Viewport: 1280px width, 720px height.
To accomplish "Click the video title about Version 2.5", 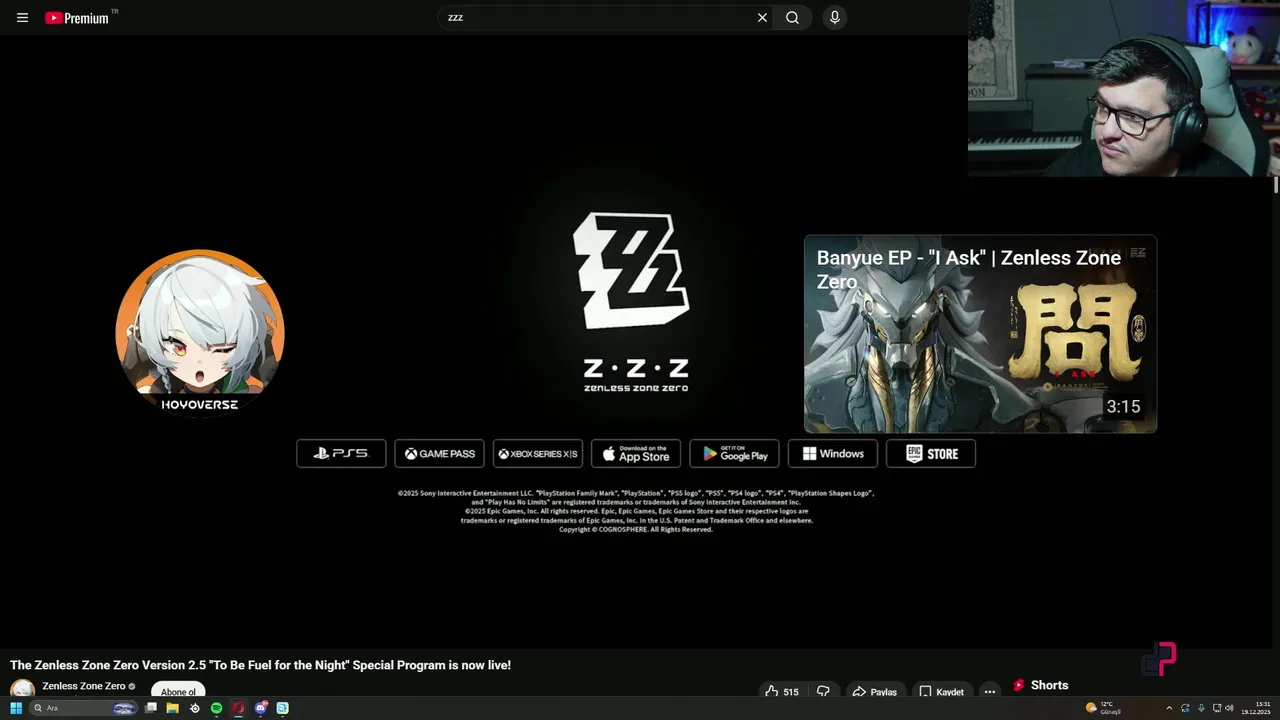I will (260, 665).
